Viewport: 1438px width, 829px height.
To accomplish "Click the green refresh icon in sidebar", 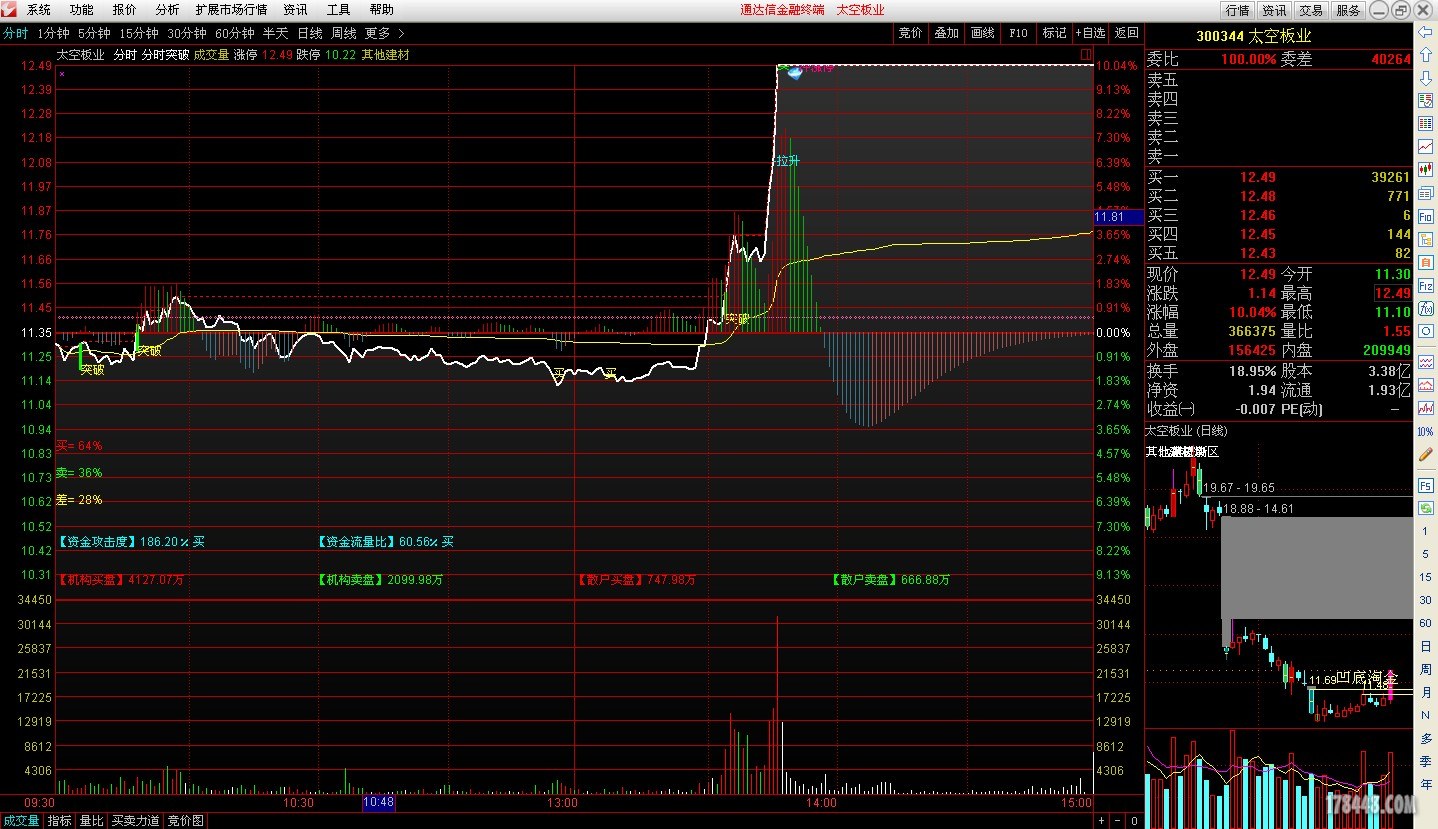I will [1425, 508].
